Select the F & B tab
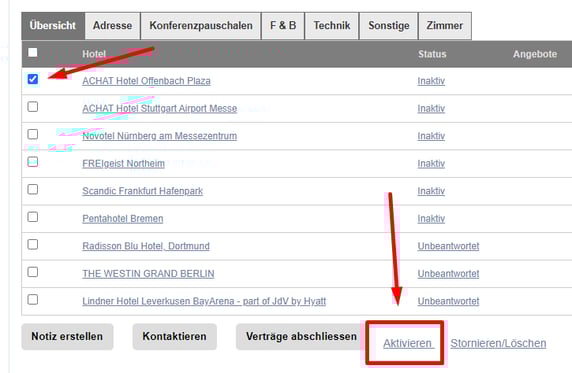This screenshot has width=572, height=373. click(x=283, y=26)
